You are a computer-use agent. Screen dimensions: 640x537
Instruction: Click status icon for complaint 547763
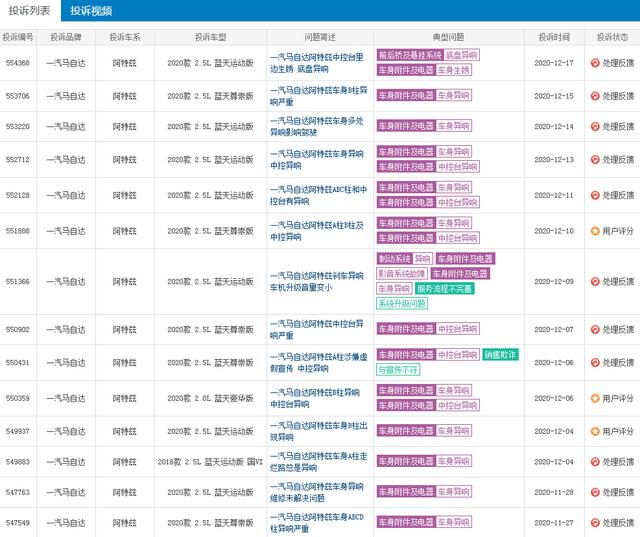coord(595,492)
